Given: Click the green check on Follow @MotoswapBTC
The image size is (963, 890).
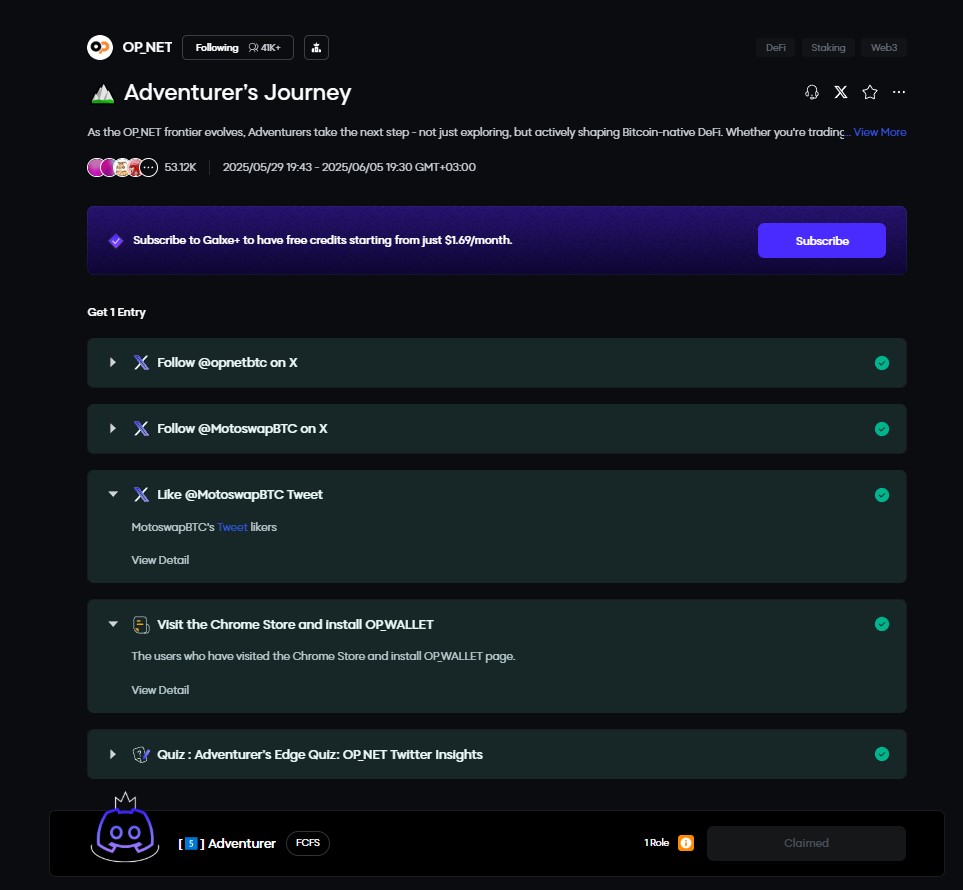Looking at the screenshot, I should 881,429.
